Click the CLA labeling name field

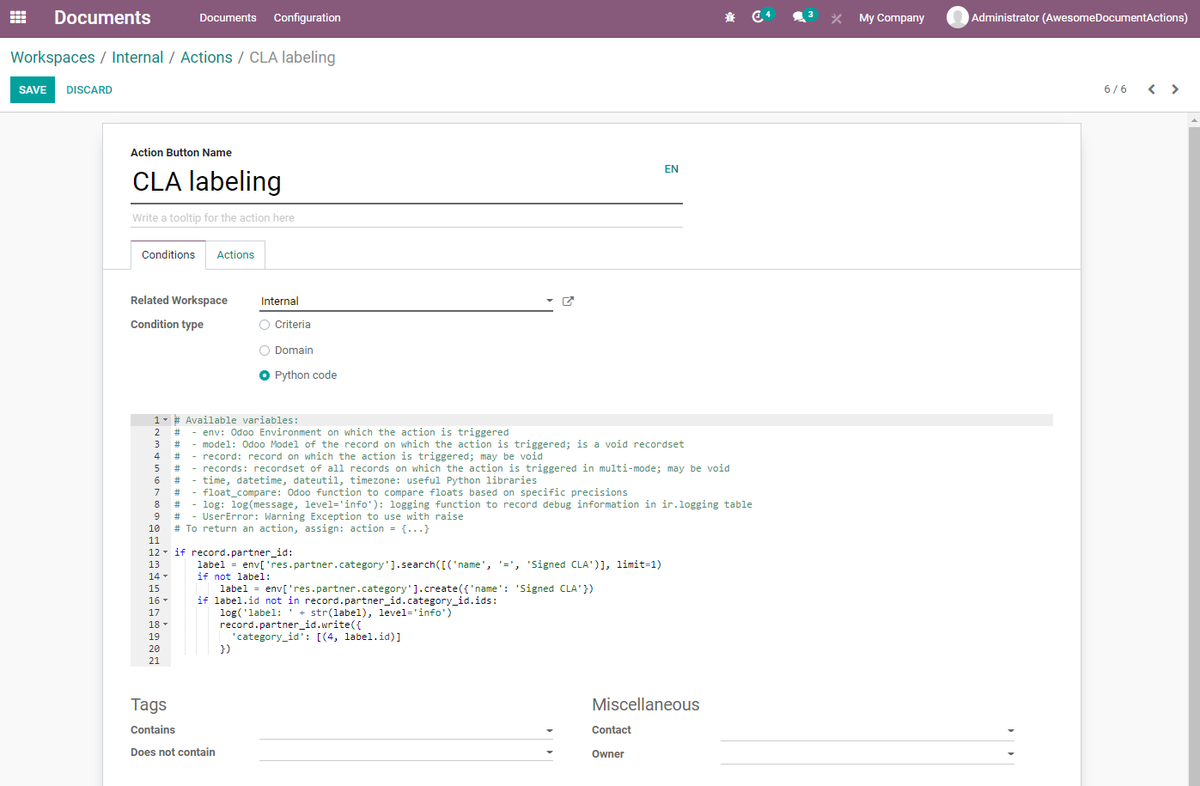pyautogui.click(x=406, y=182)
